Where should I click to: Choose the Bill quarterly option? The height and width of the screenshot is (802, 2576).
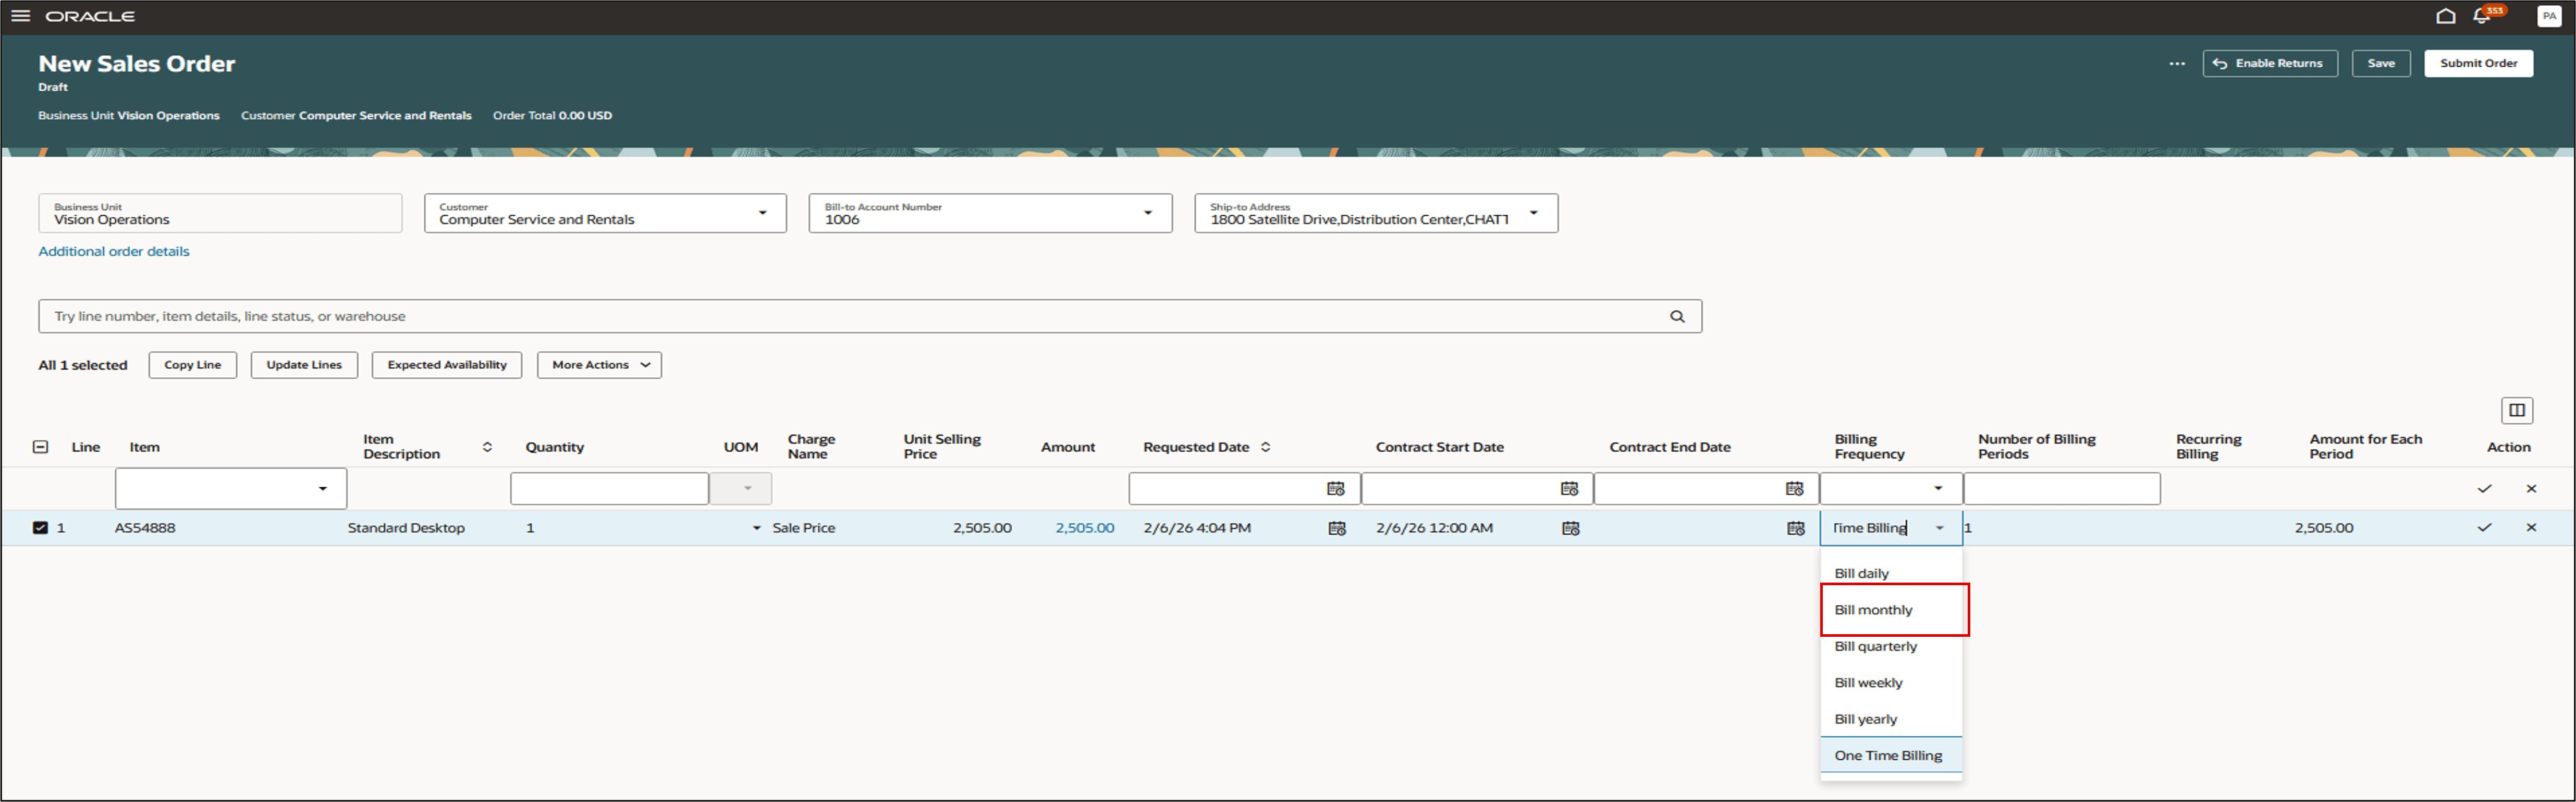(x=1875, y=646)
